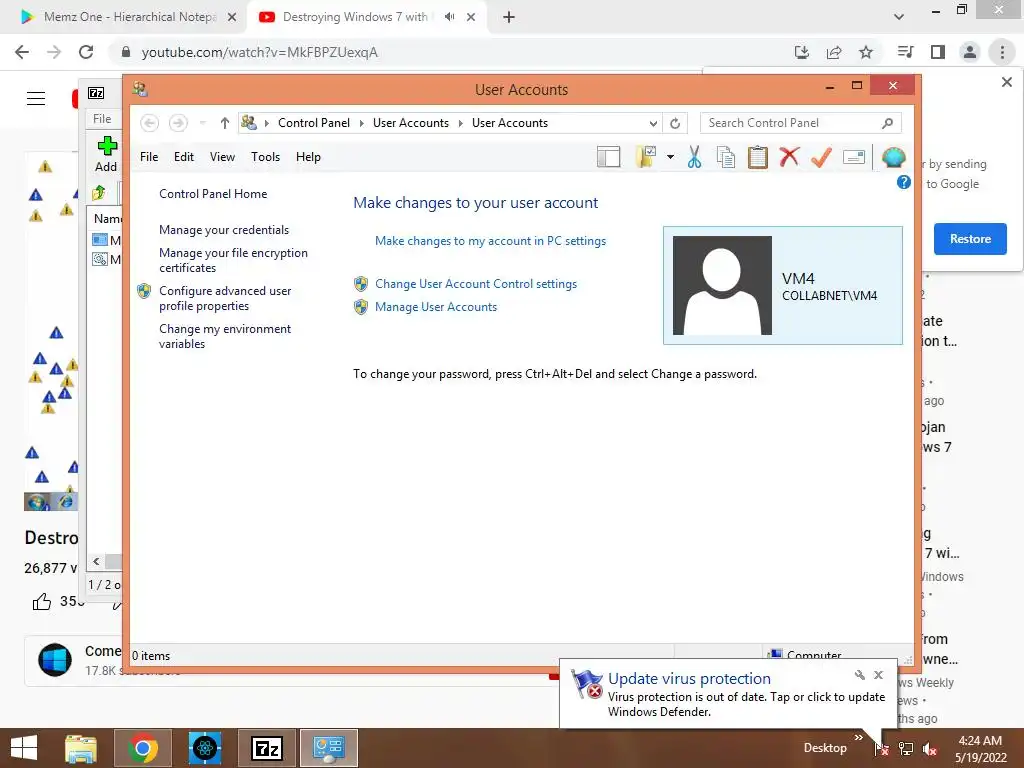Viewport: 1024px width, 768px height.
Task: Expand the arrow after first User Accounts breadcrumb
Action: (x=460, y=123)
